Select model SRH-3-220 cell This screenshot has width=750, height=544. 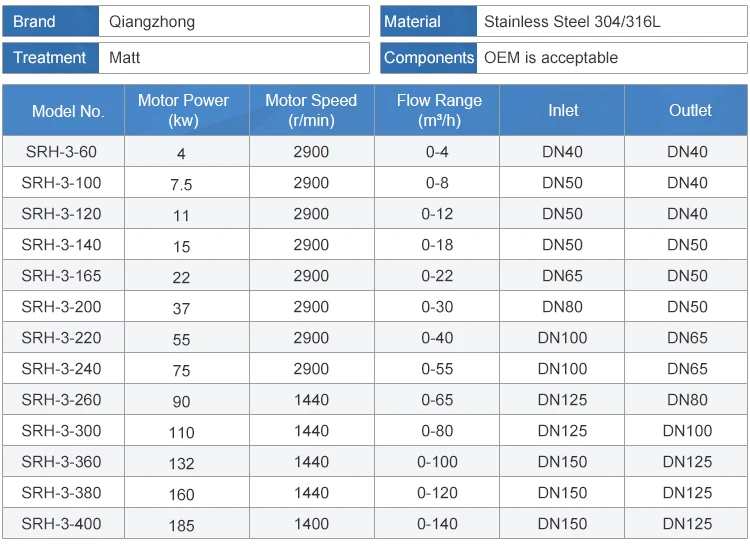click(64, 338)
